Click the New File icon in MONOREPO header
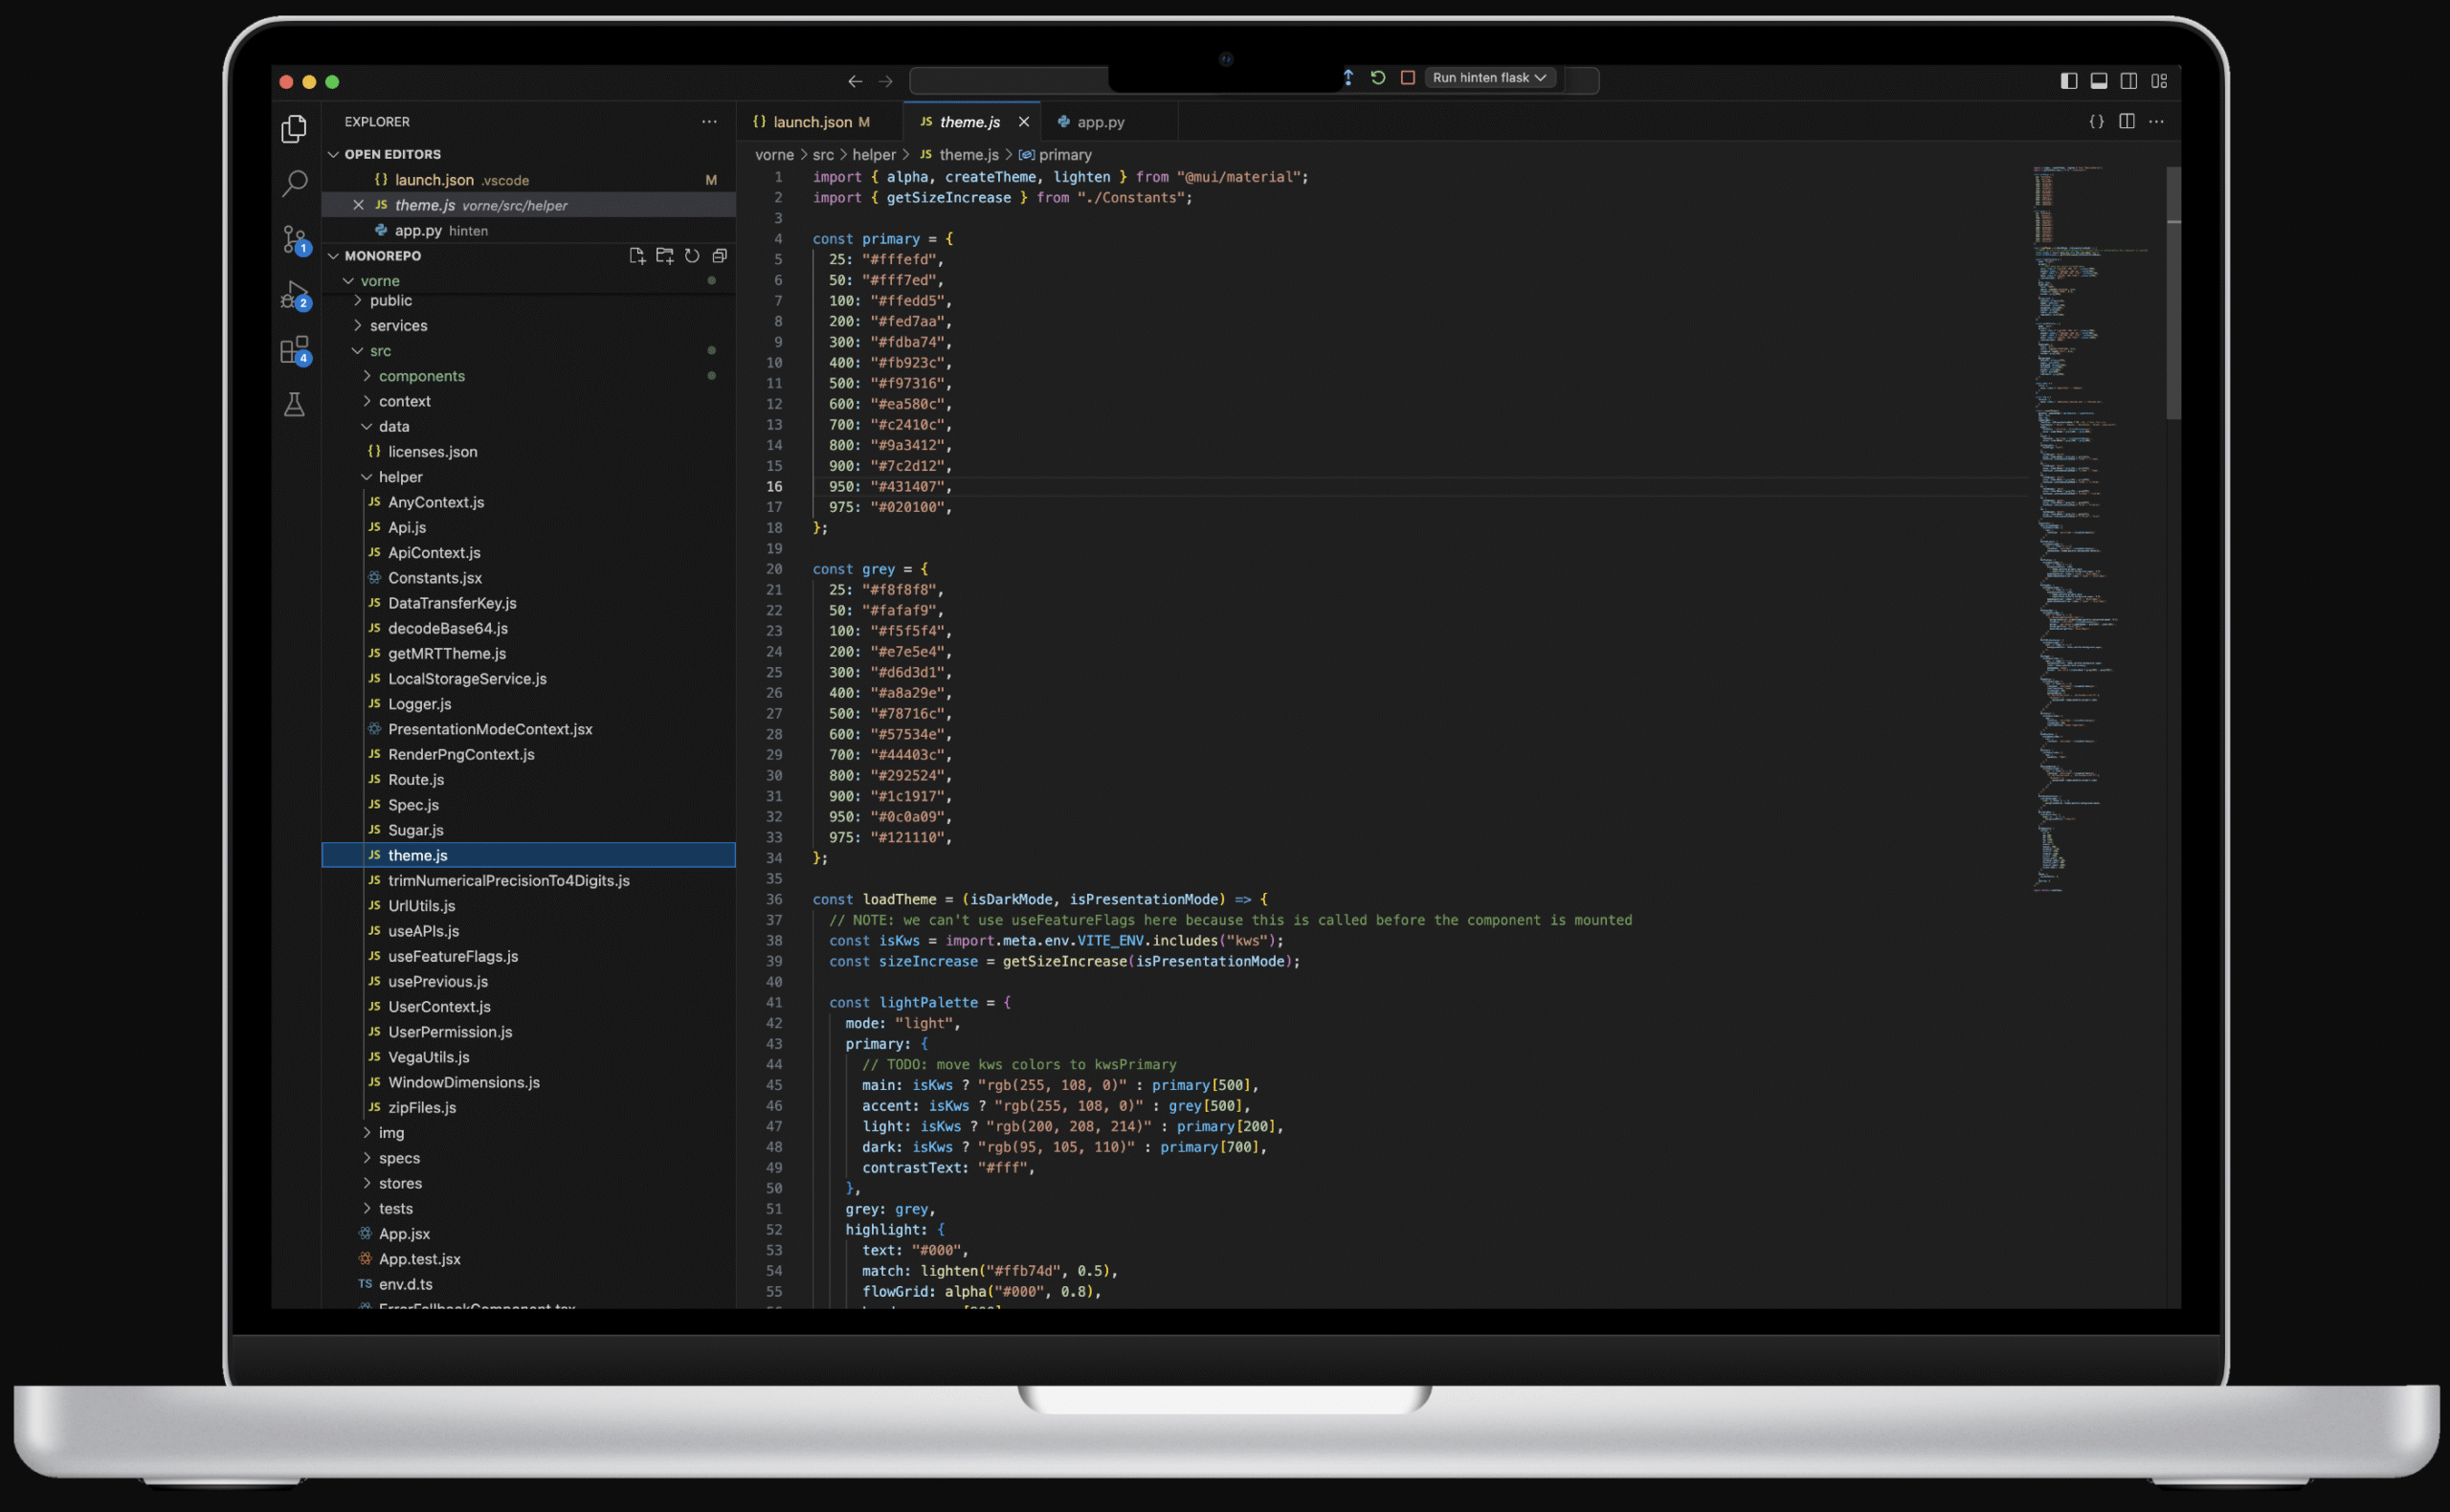 click(637, 256)
